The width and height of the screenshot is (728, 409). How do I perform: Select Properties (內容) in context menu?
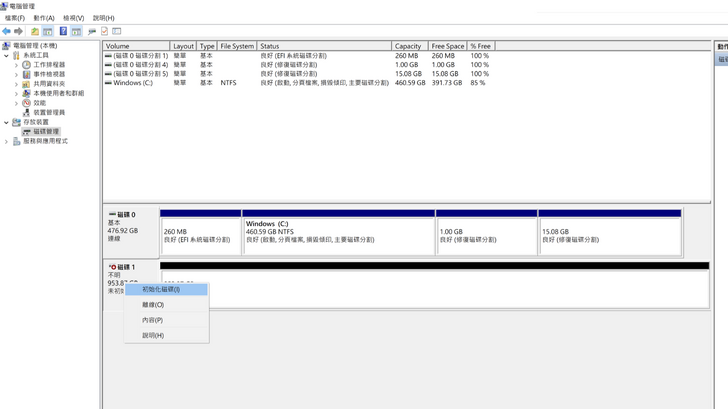152,320
